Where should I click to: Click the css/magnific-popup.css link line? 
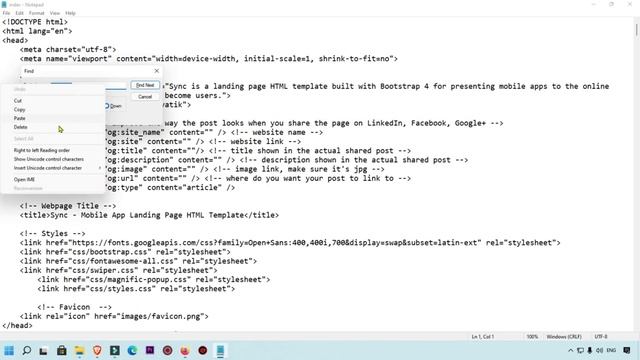click(x=154, y=280)
